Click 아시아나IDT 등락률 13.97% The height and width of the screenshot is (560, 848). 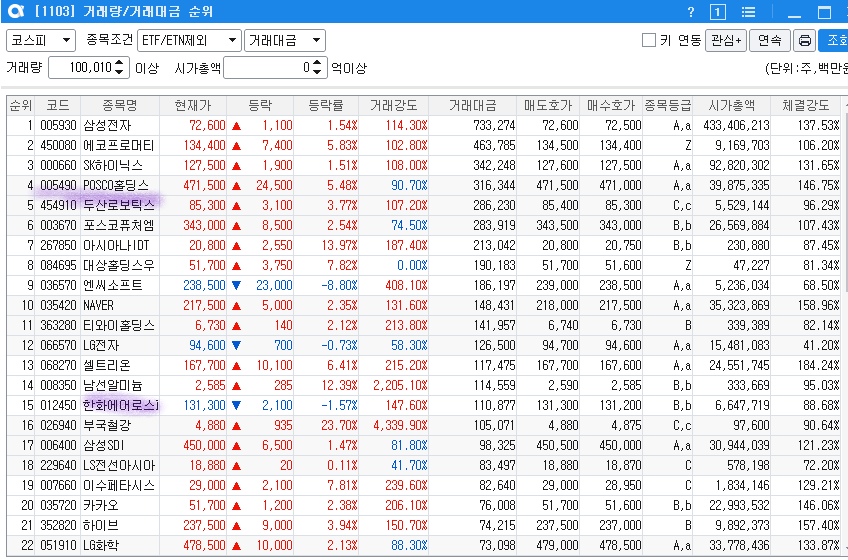click(x=339, y=246)
